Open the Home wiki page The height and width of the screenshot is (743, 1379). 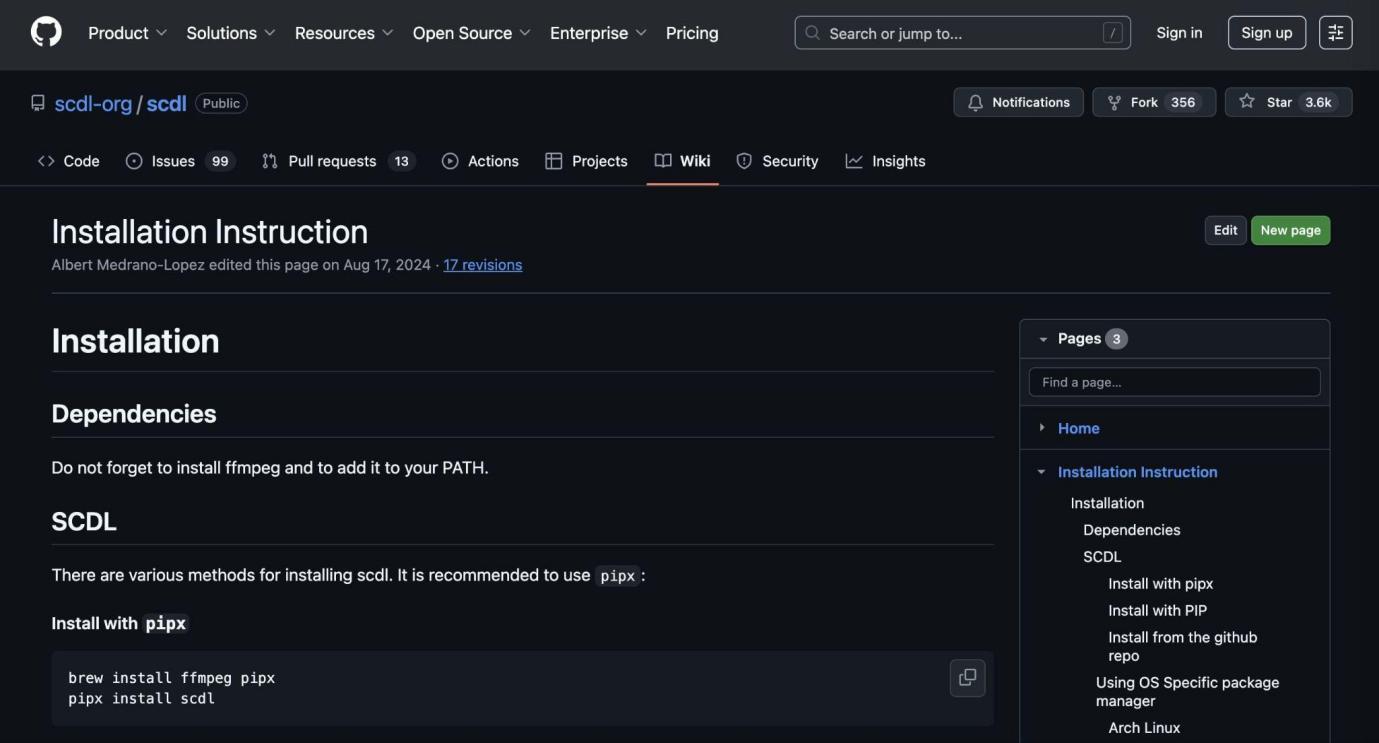click(x=1078, y=428)
